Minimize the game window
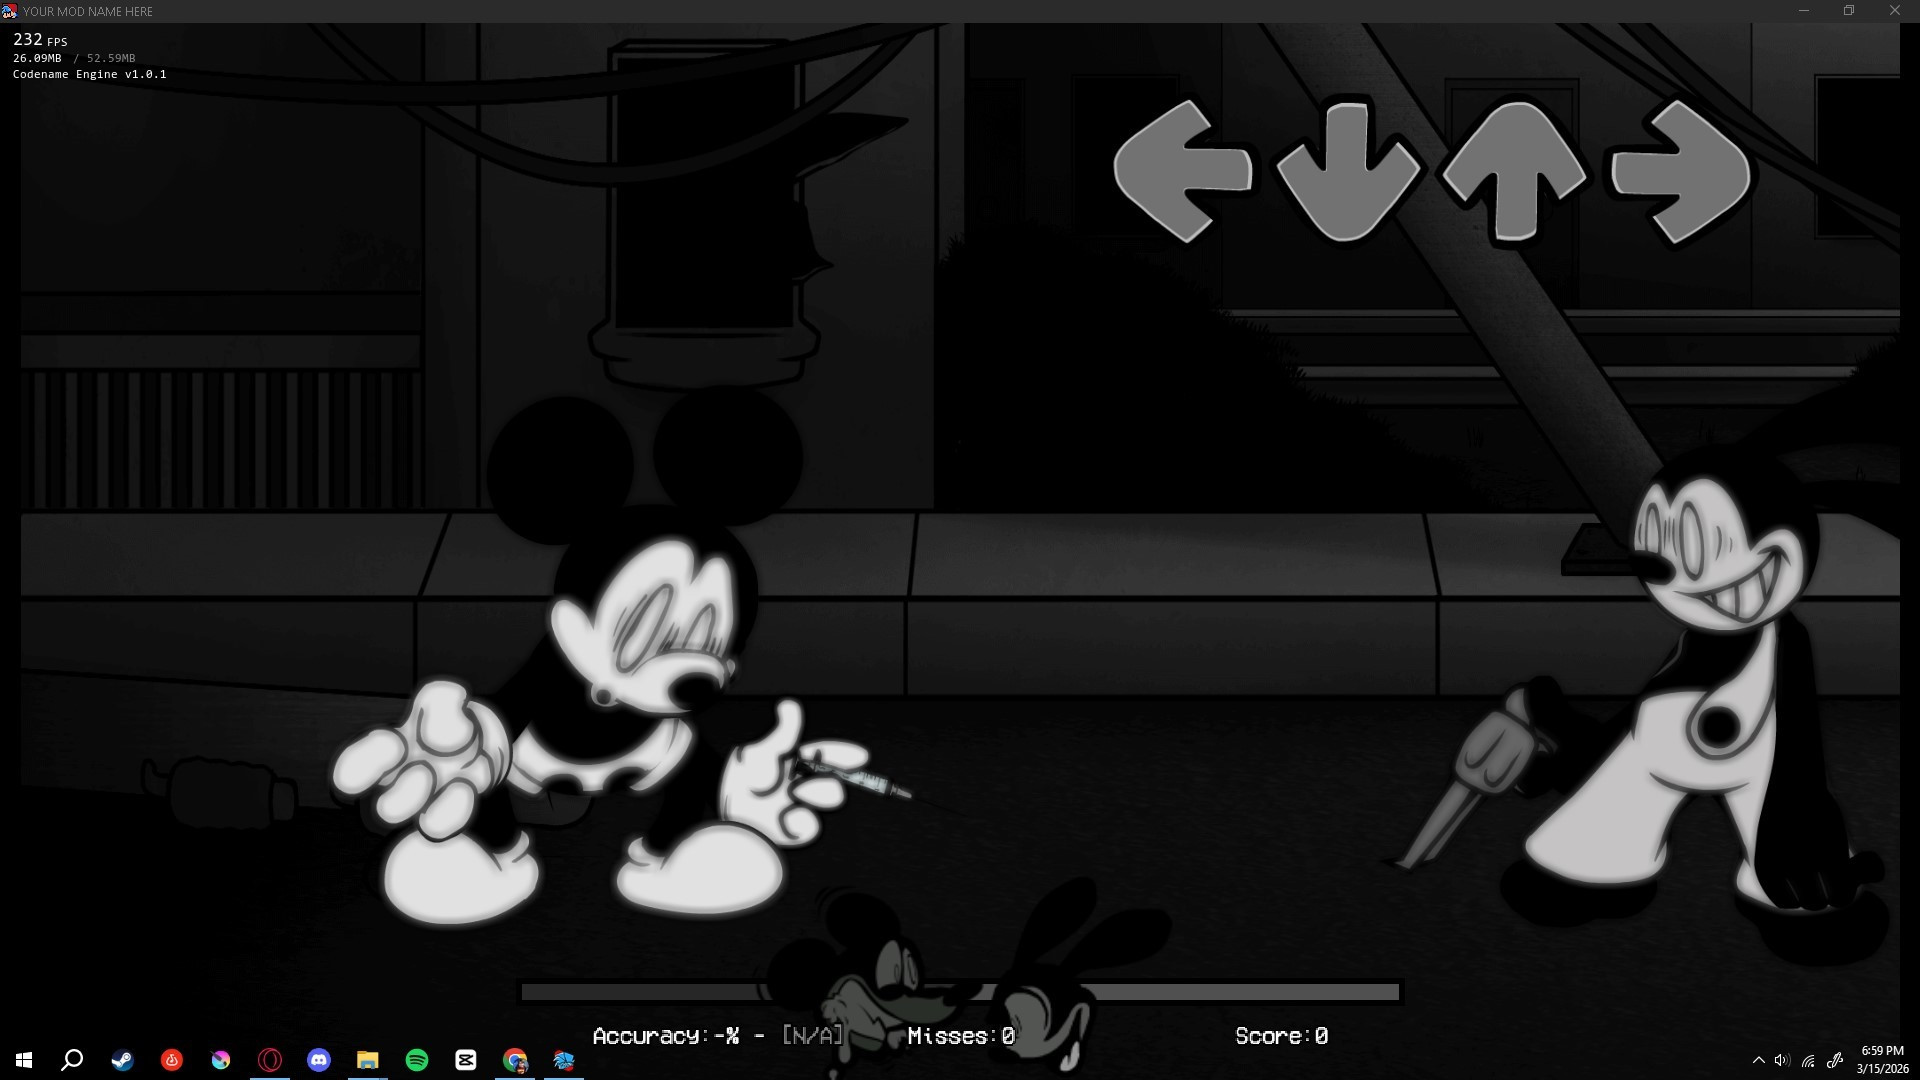This screenshot has width=1920, height=1080. coord(1803,11)
